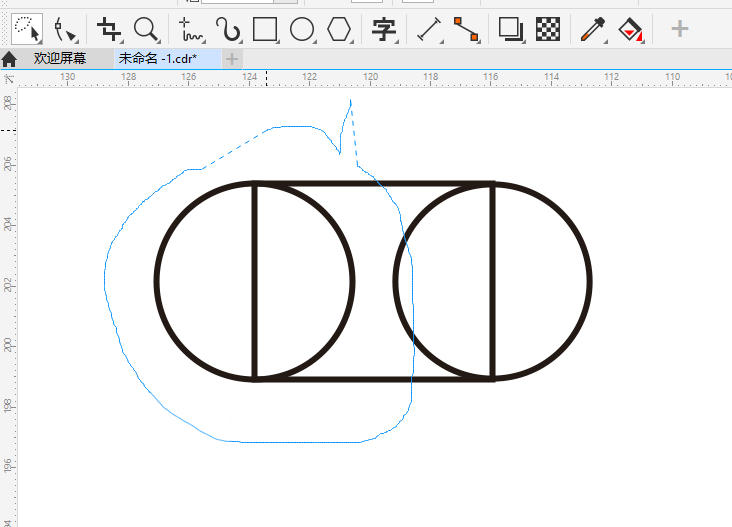Select the Shape edit tool

click(x=64, y=30)
